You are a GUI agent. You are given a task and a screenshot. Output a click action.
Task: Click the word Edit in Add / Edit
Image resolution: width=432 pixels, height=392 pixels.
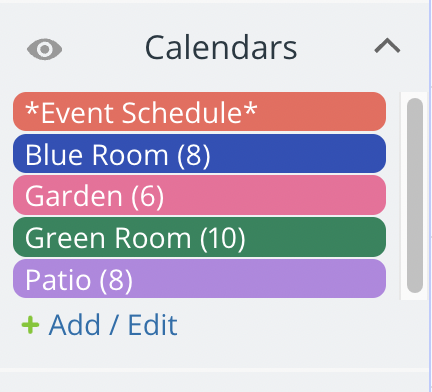[153, 325]
